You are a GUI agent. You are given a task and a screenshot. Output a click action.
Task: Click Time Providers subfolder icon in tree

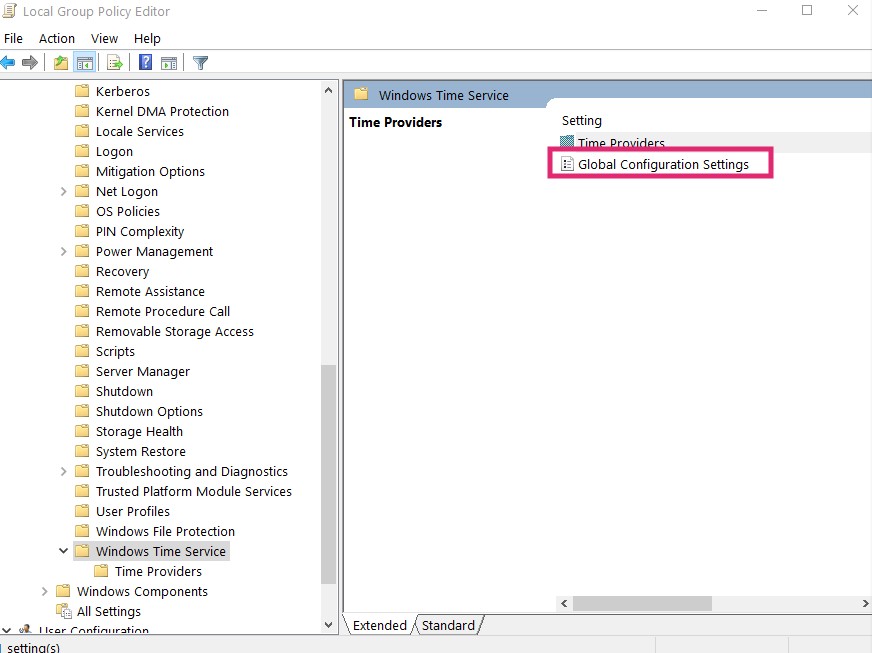[101, 571]
